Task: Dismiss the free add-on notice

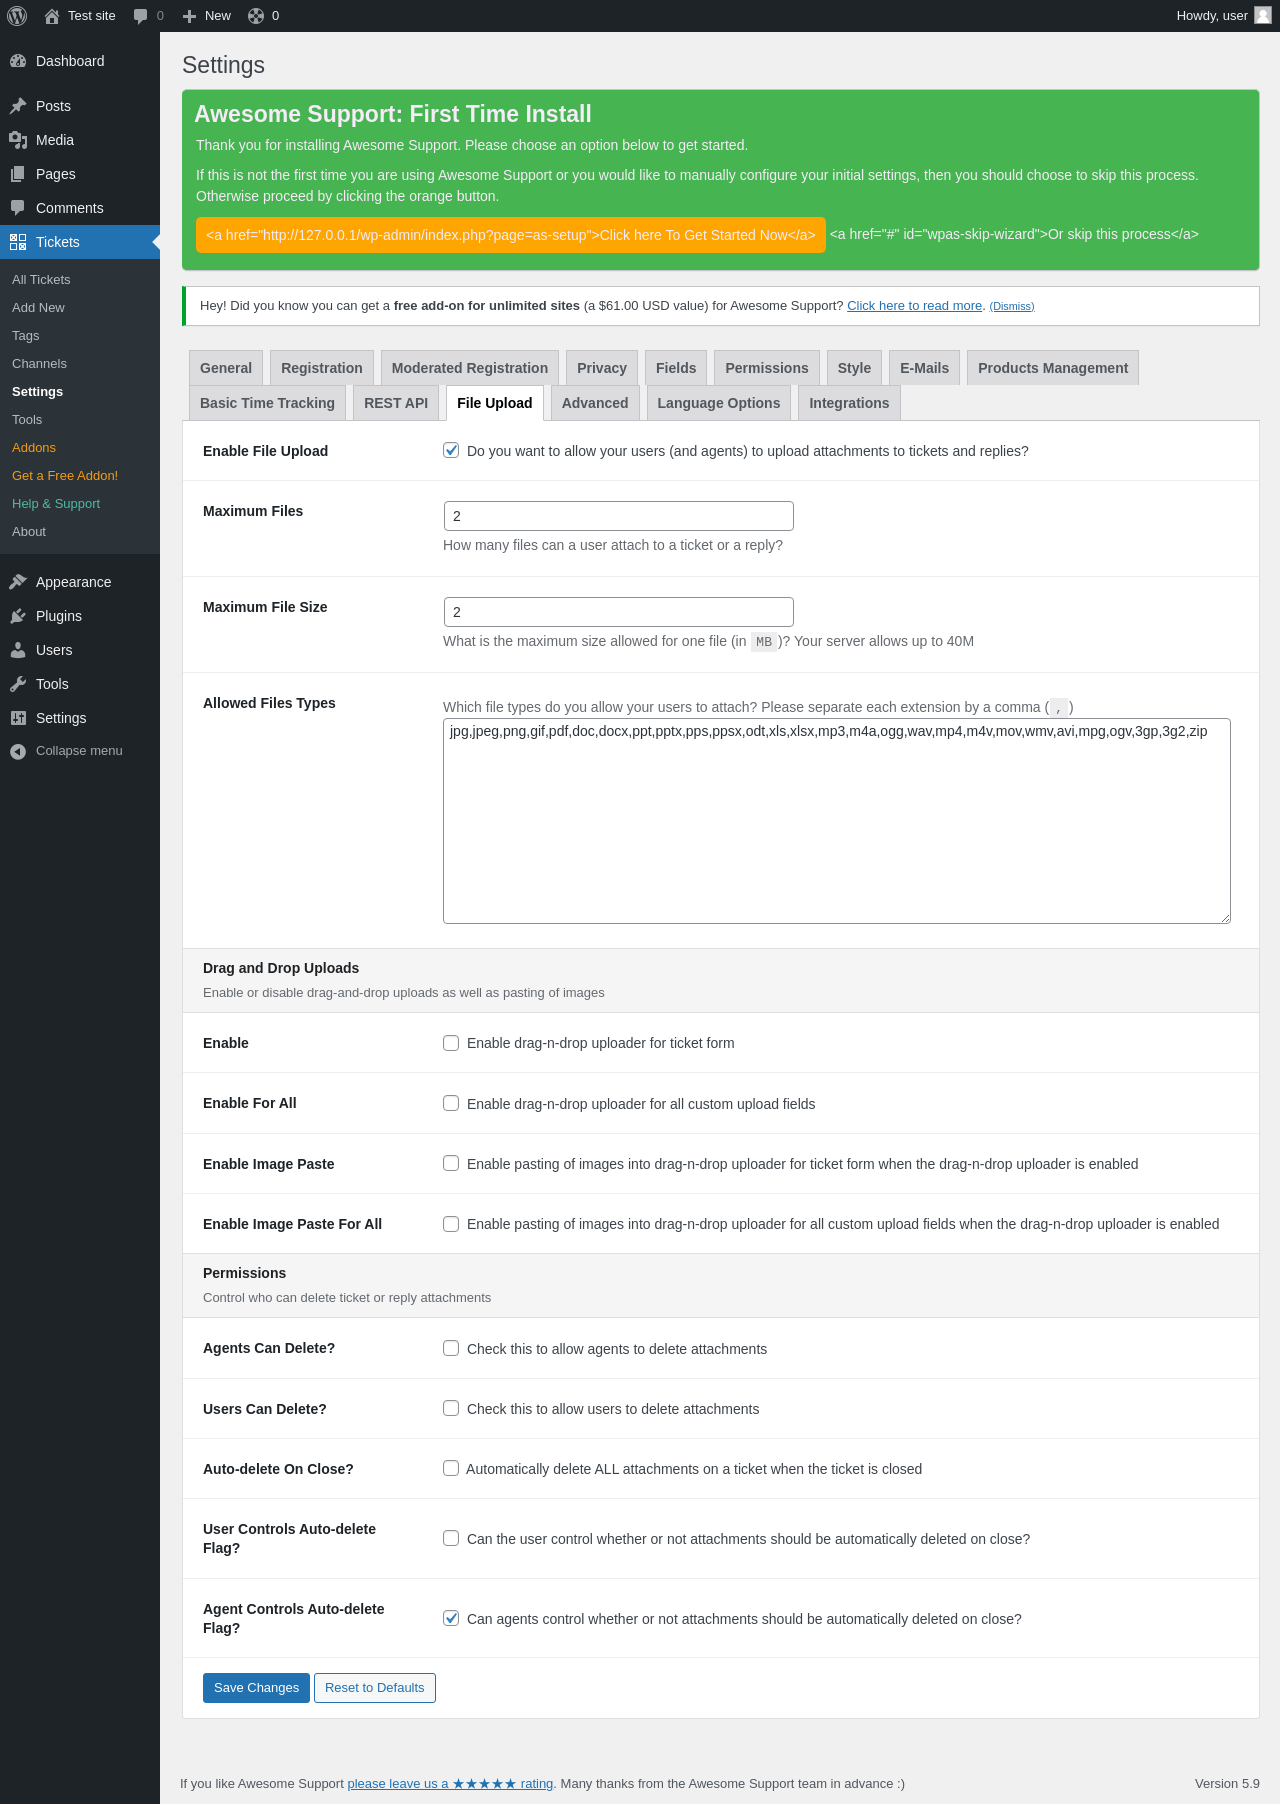Action: coord(1011,307)
